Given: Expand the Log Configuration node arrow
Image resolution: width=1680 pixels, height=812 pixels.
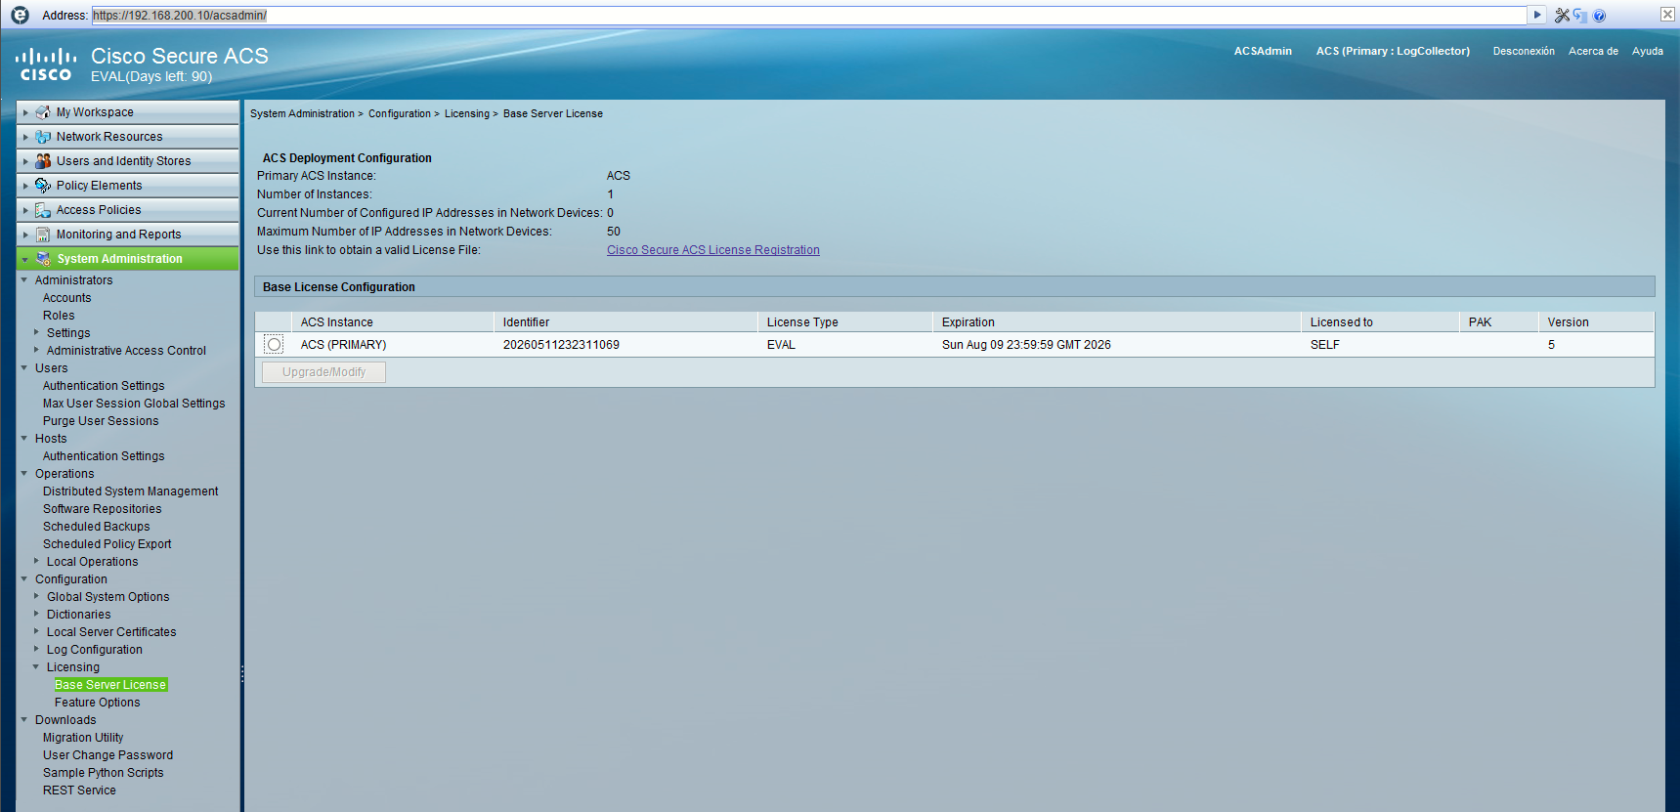Looking at the screenshot, I should (x=37, y=649).
